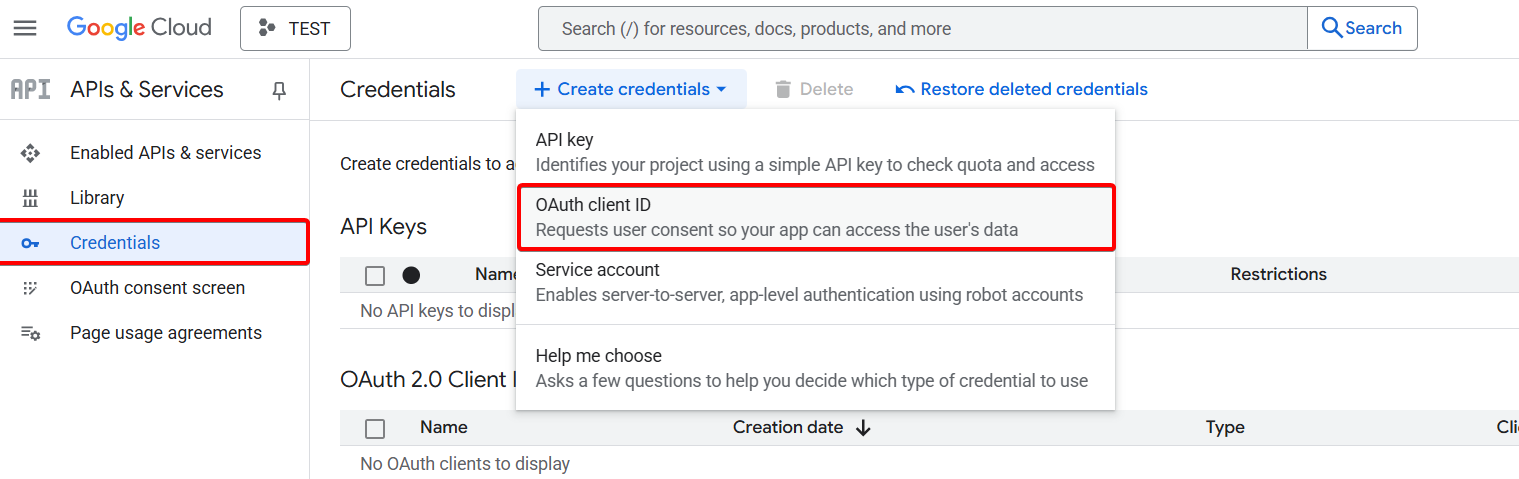Sort by Creation date column

tap(802, 427)
